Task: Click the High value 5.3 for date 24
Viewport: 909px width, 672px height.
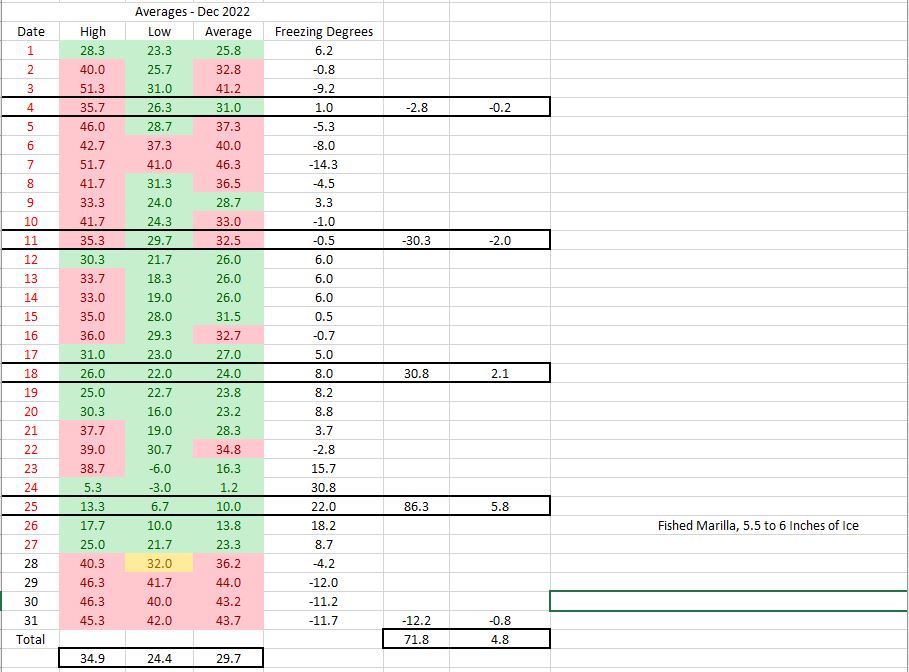Action: (x=92, y=488)
